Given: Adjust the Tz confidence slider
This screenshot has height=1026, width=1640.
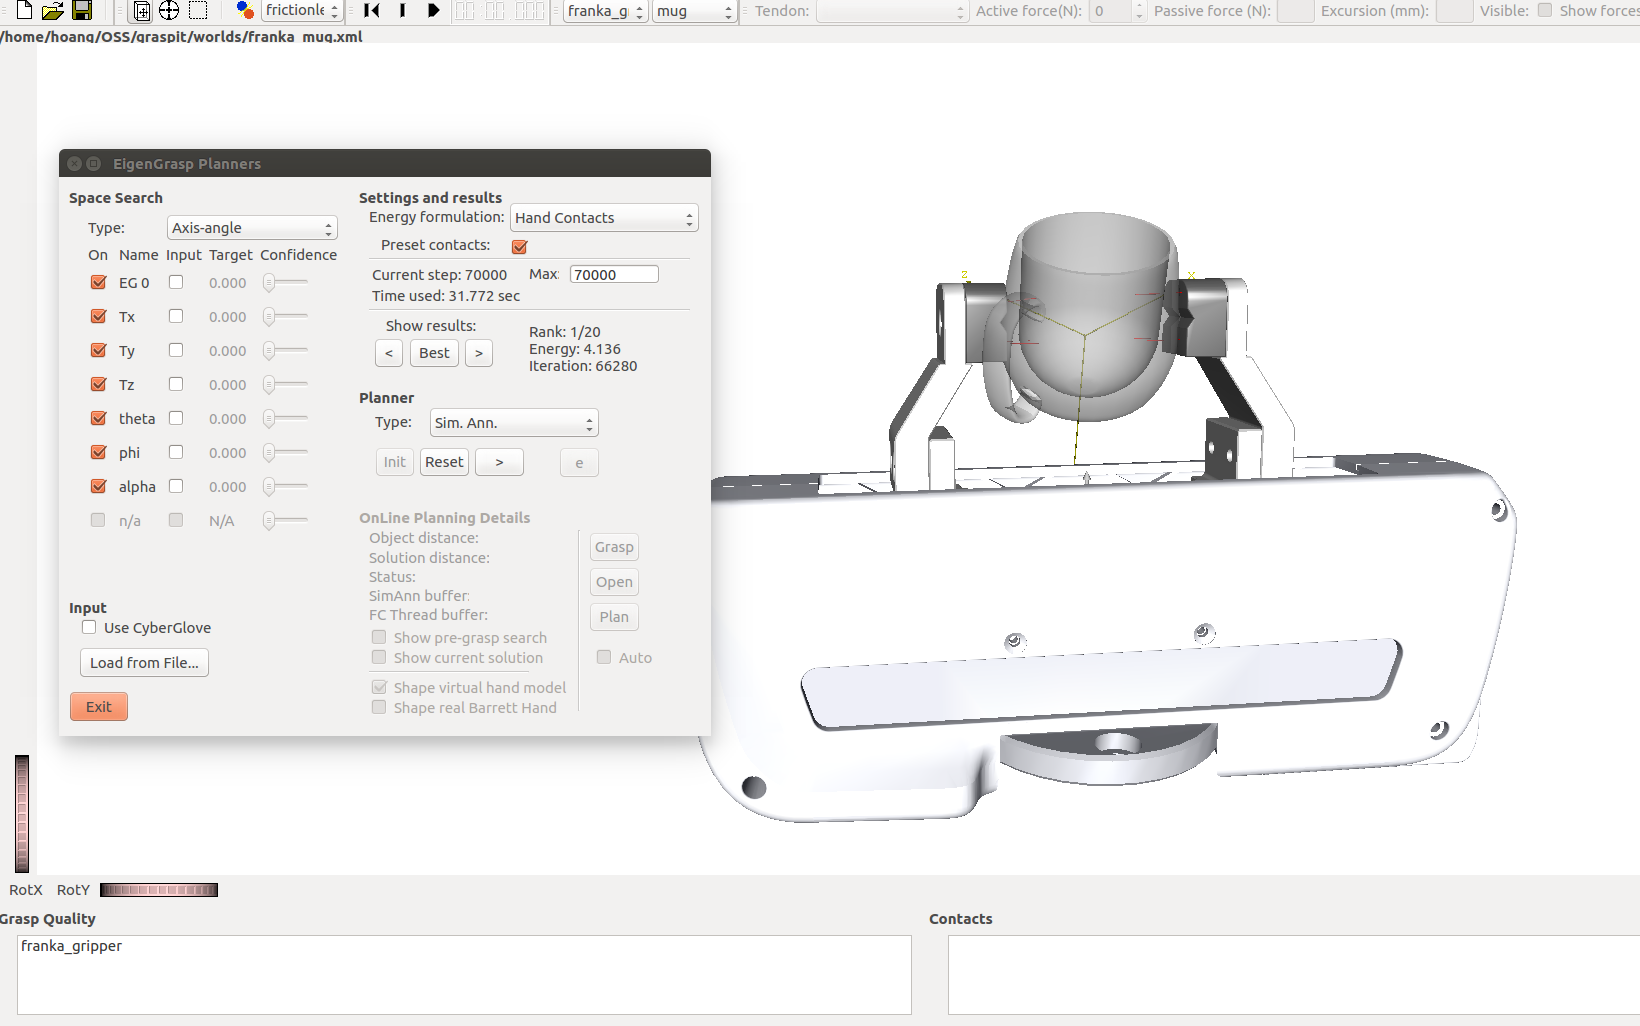Looking at the screenshot, I should [x=285, y=385].
